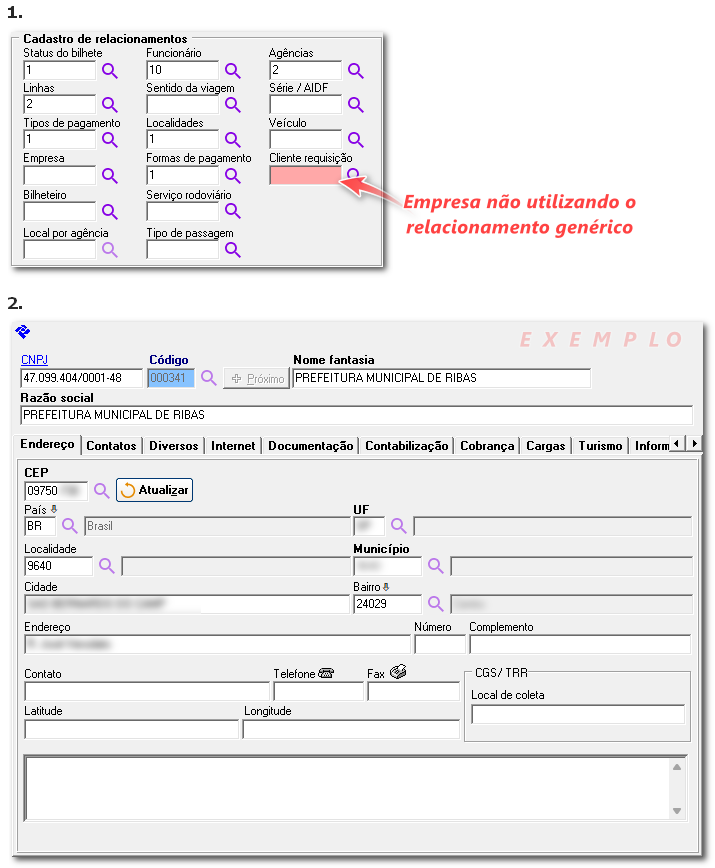Click the Atualizar button
The height and width of the screenshot is (868, 715).
(154, 490)
